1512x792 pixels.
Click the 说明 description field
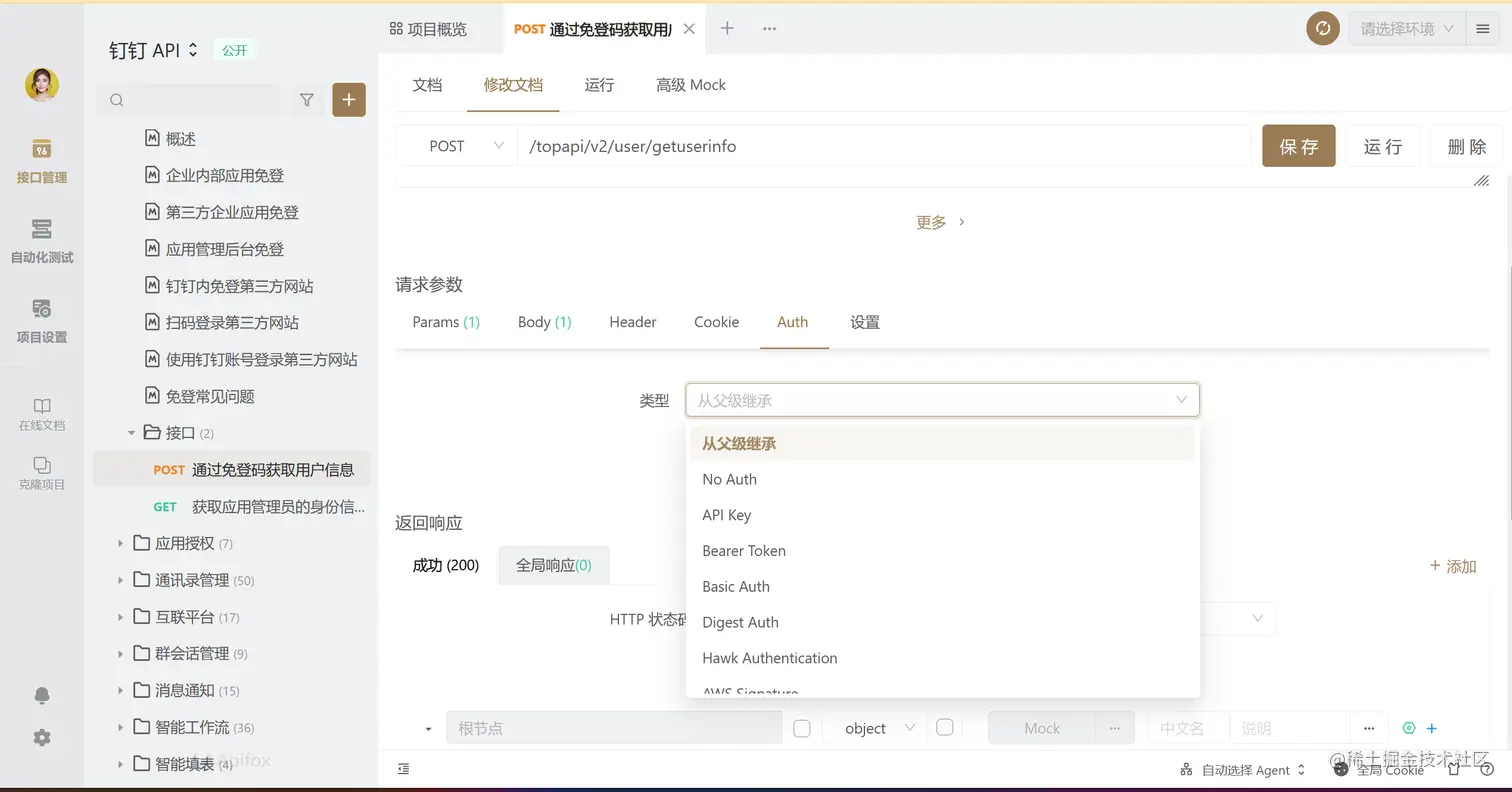(1290, 728)
